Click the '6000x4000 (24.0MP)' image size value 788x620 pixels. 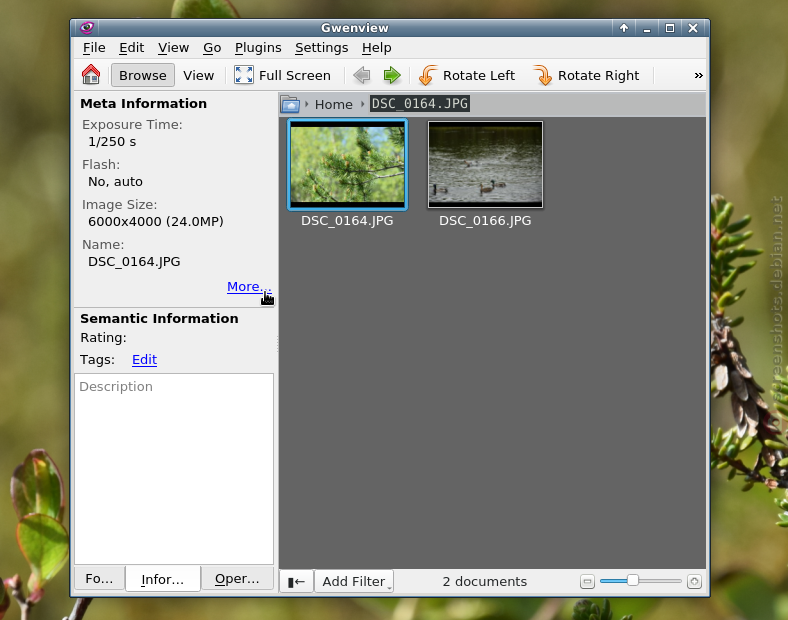(x=156, y=222)
